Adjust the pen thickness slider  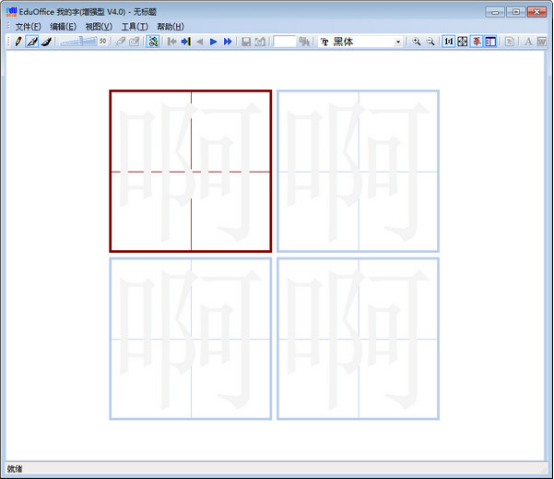78,42
